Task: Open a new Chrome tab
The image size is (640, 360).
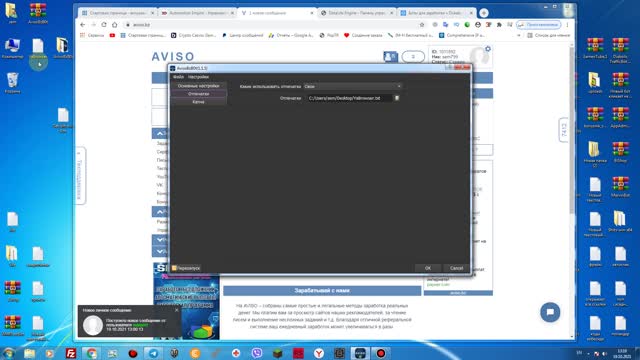Action: coord(484,13)
